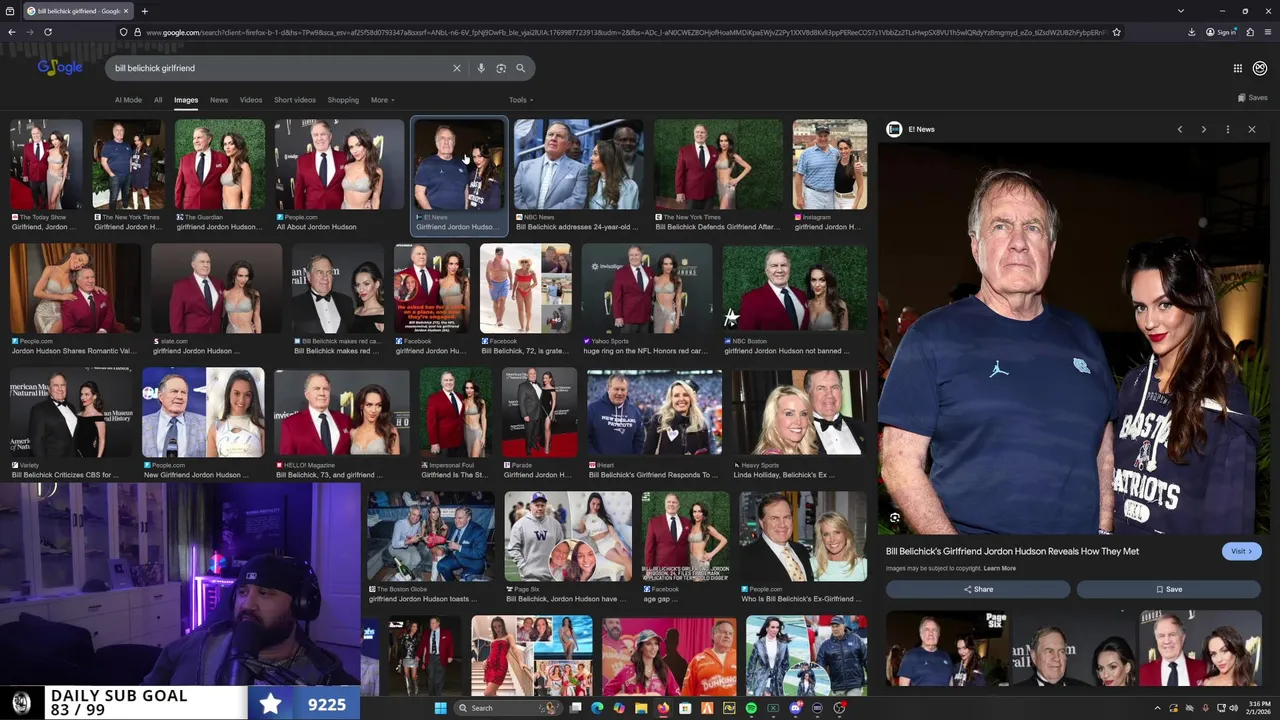
Task: Open Firefox extensions icon
Action: click(x=1251, y=32)
